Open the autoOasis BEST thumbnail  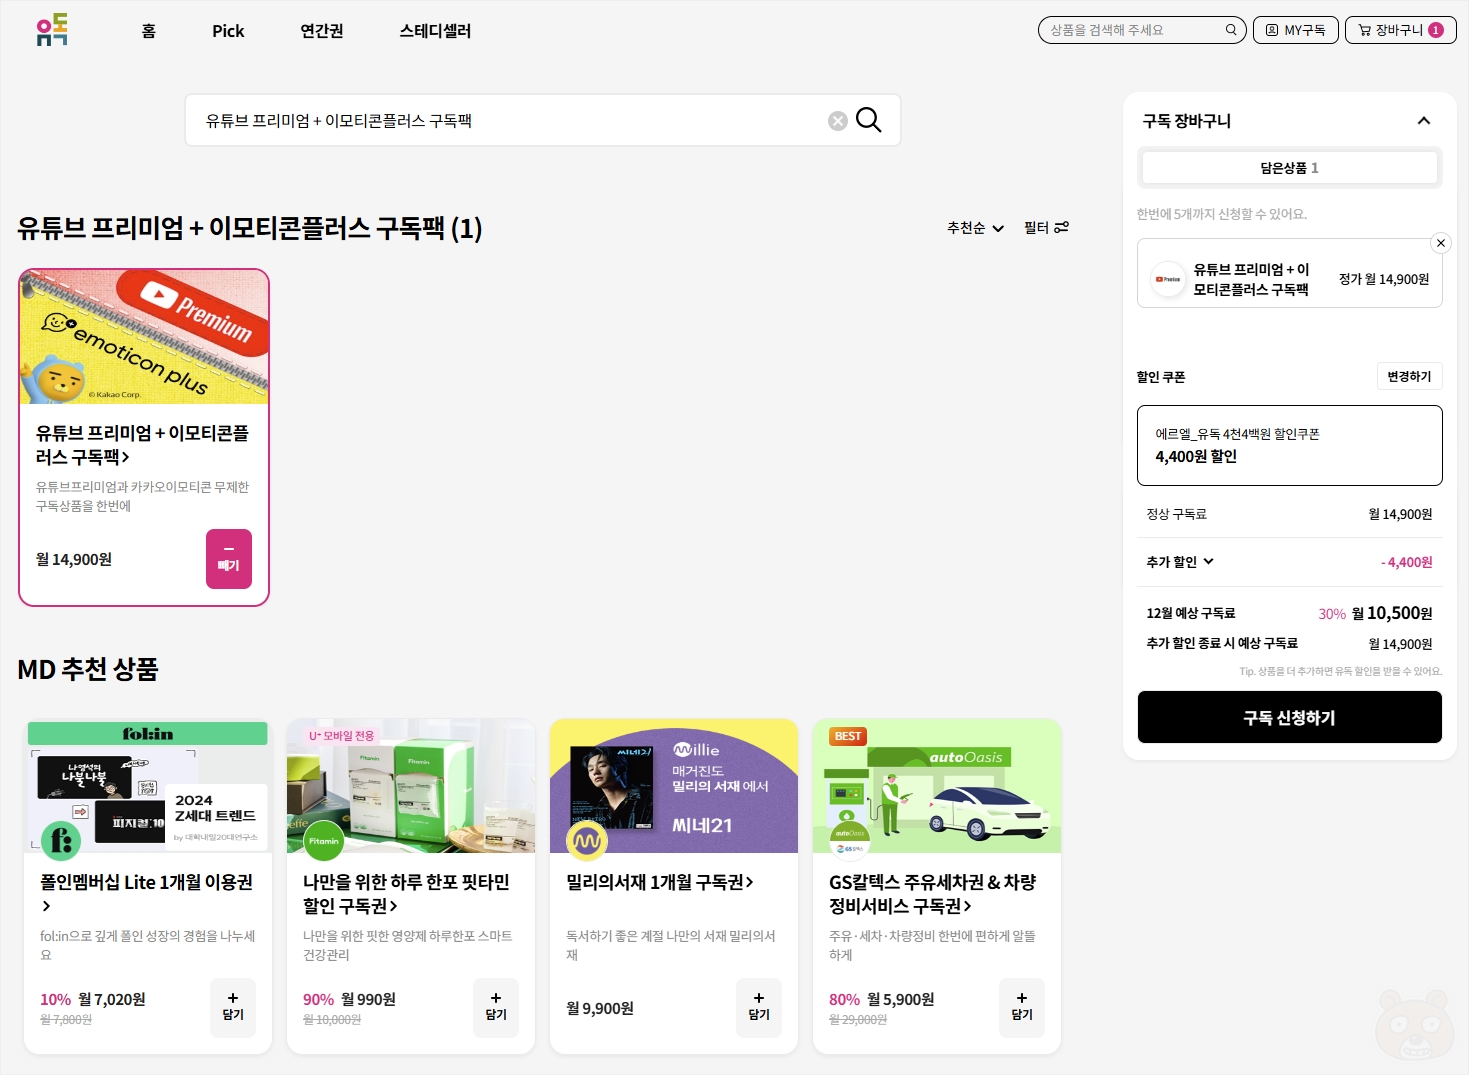(x=937, y=786)
